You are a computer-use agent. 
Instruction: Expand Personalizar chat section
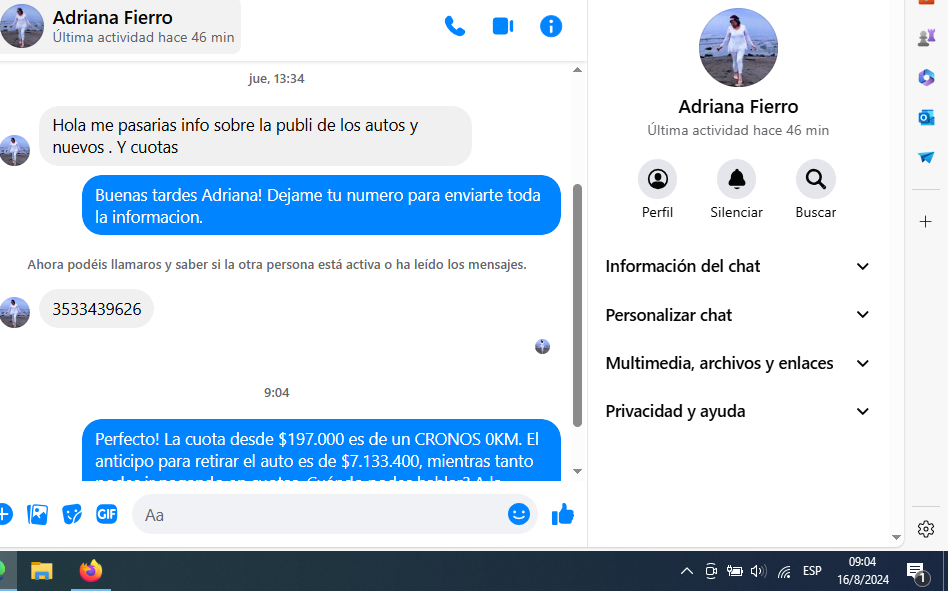[x=738, y=315]
